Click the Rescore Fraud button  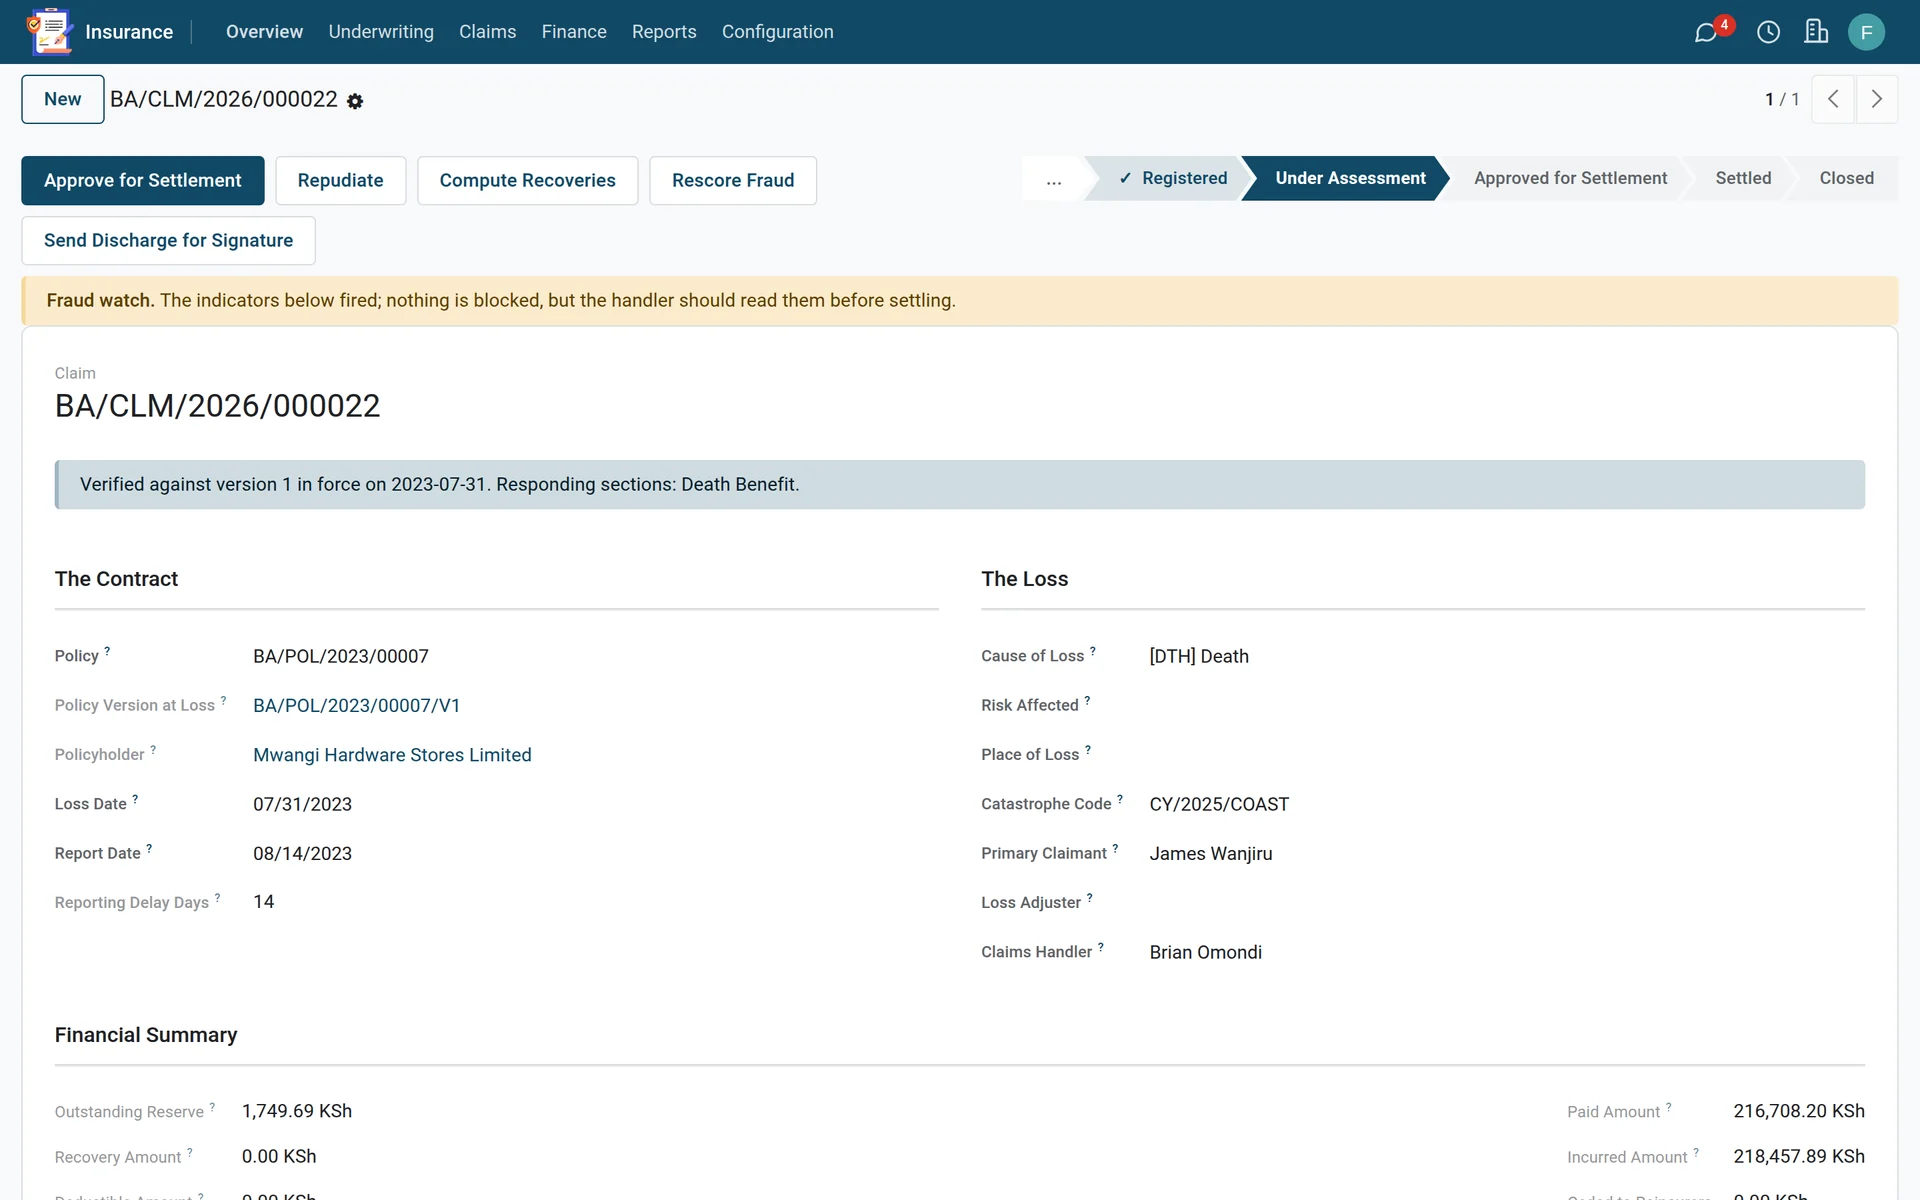coord(733,180)
